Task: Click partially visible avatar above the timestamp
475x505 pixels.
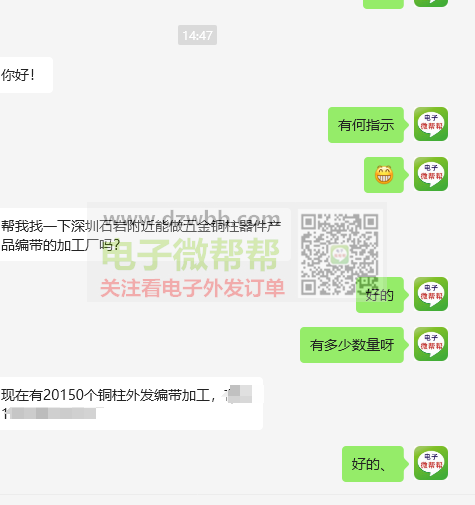Action: (x=431, y=3)
